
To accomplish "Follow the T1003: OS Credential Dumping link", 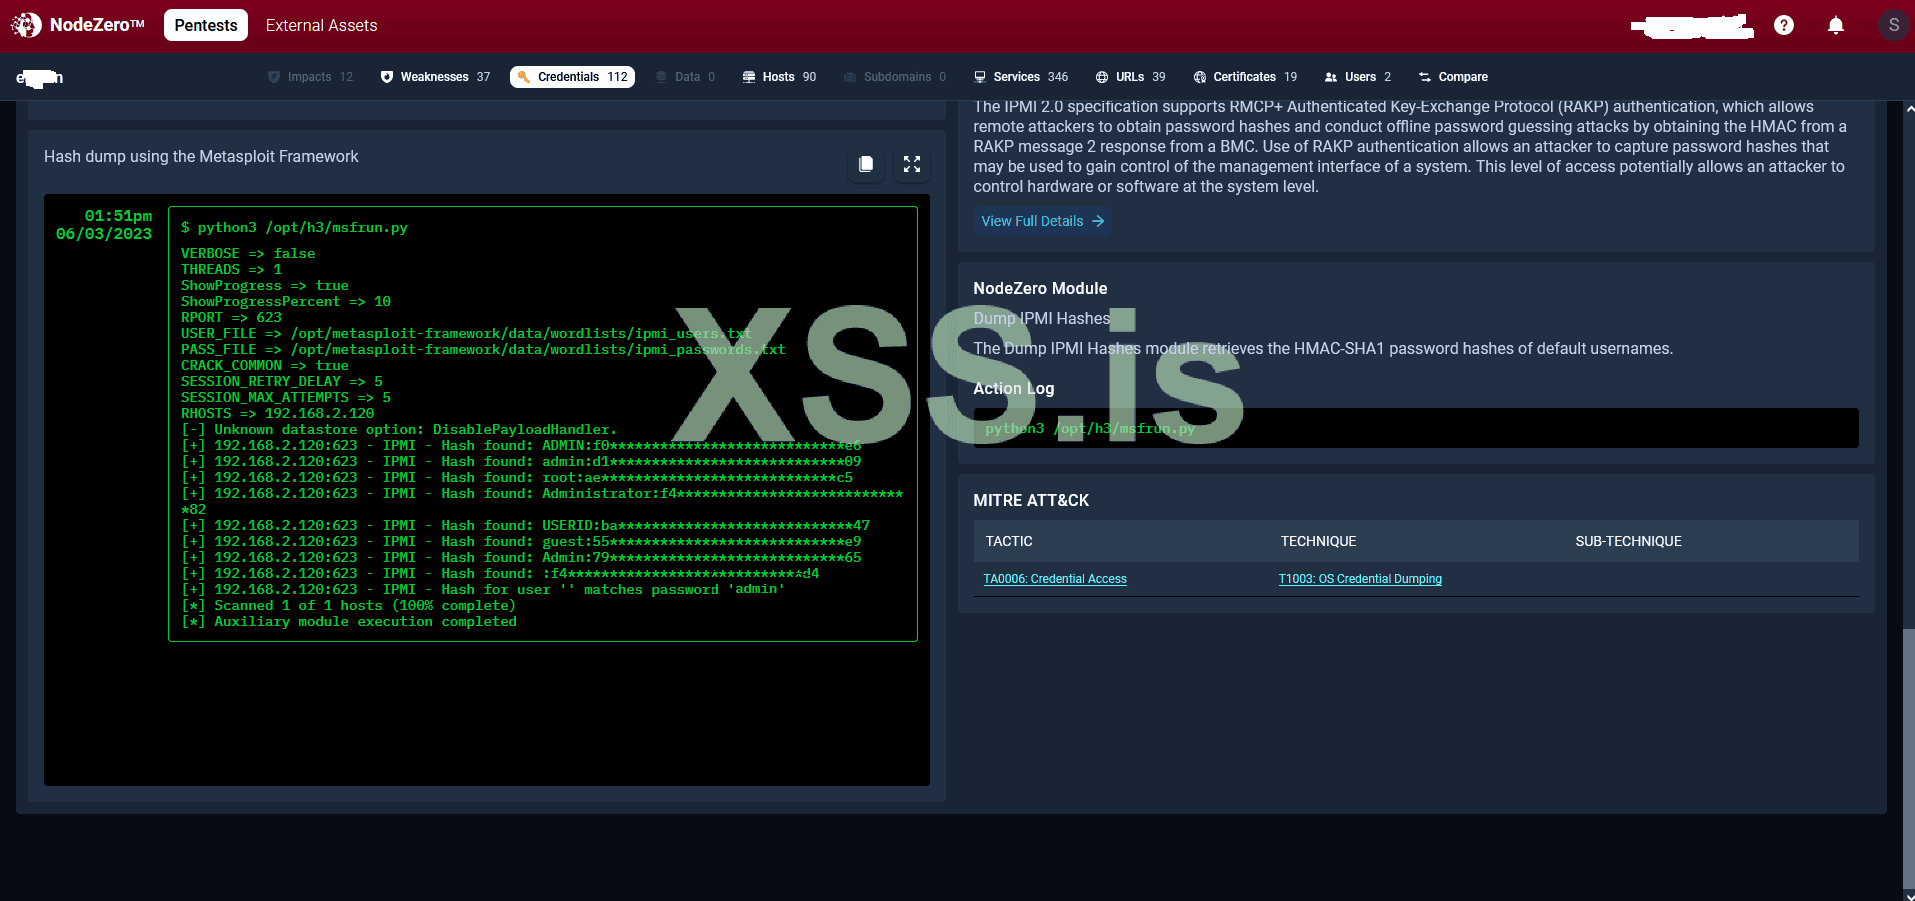I will [x=1360, y=579].
